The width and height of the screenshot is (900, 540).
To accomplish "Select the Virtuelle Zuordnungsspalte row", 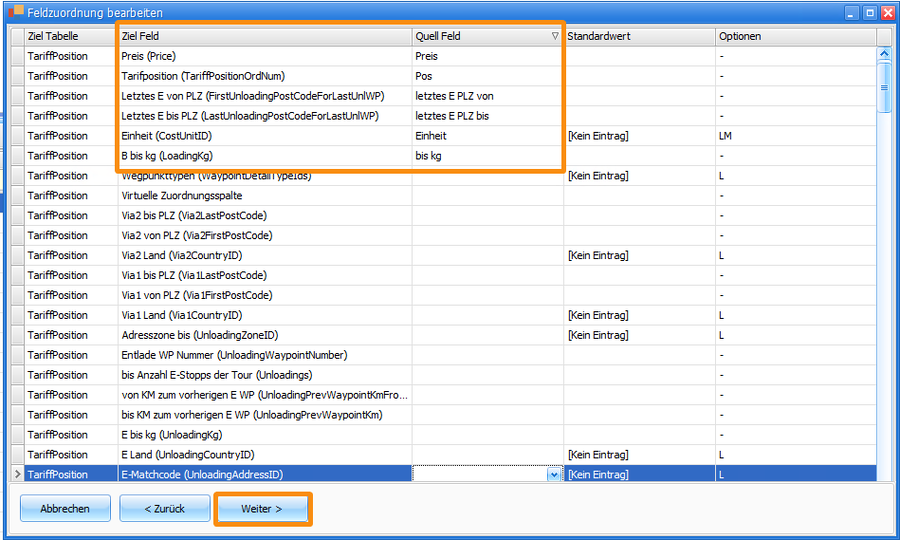I will click(264, 196).
